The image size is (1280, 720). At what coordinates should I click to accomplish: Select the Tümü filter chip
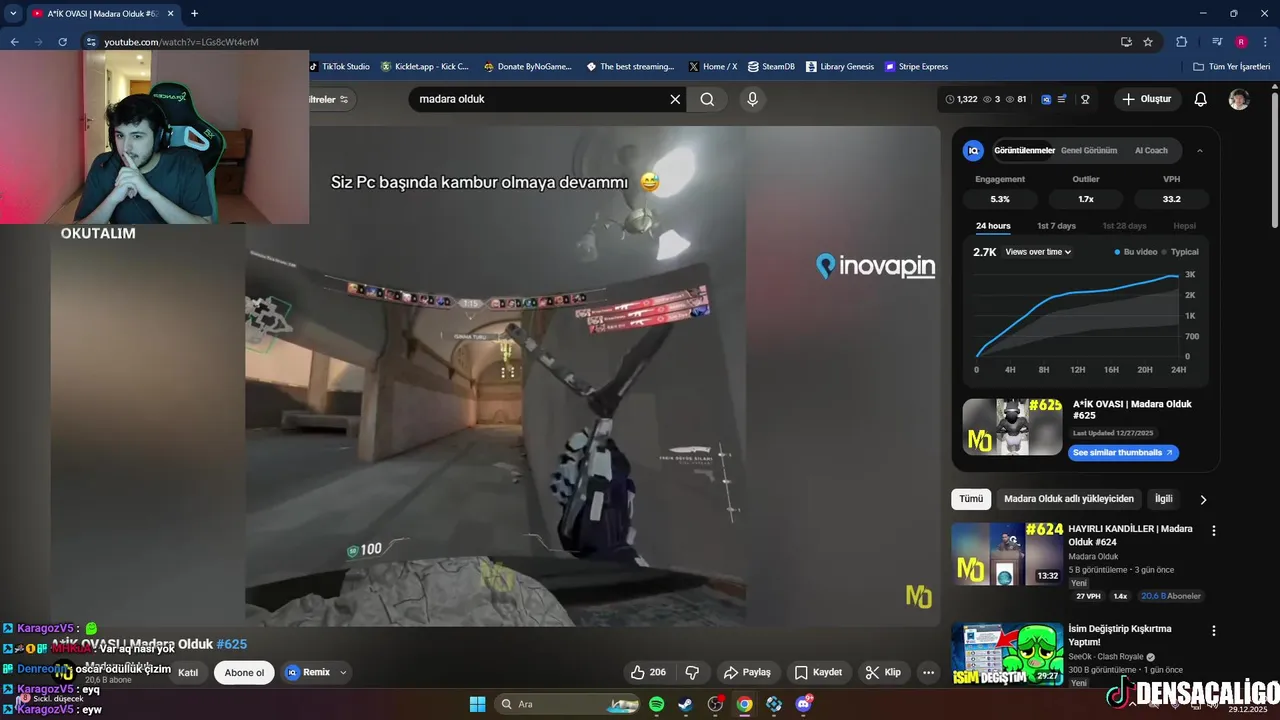click(971, 499)
